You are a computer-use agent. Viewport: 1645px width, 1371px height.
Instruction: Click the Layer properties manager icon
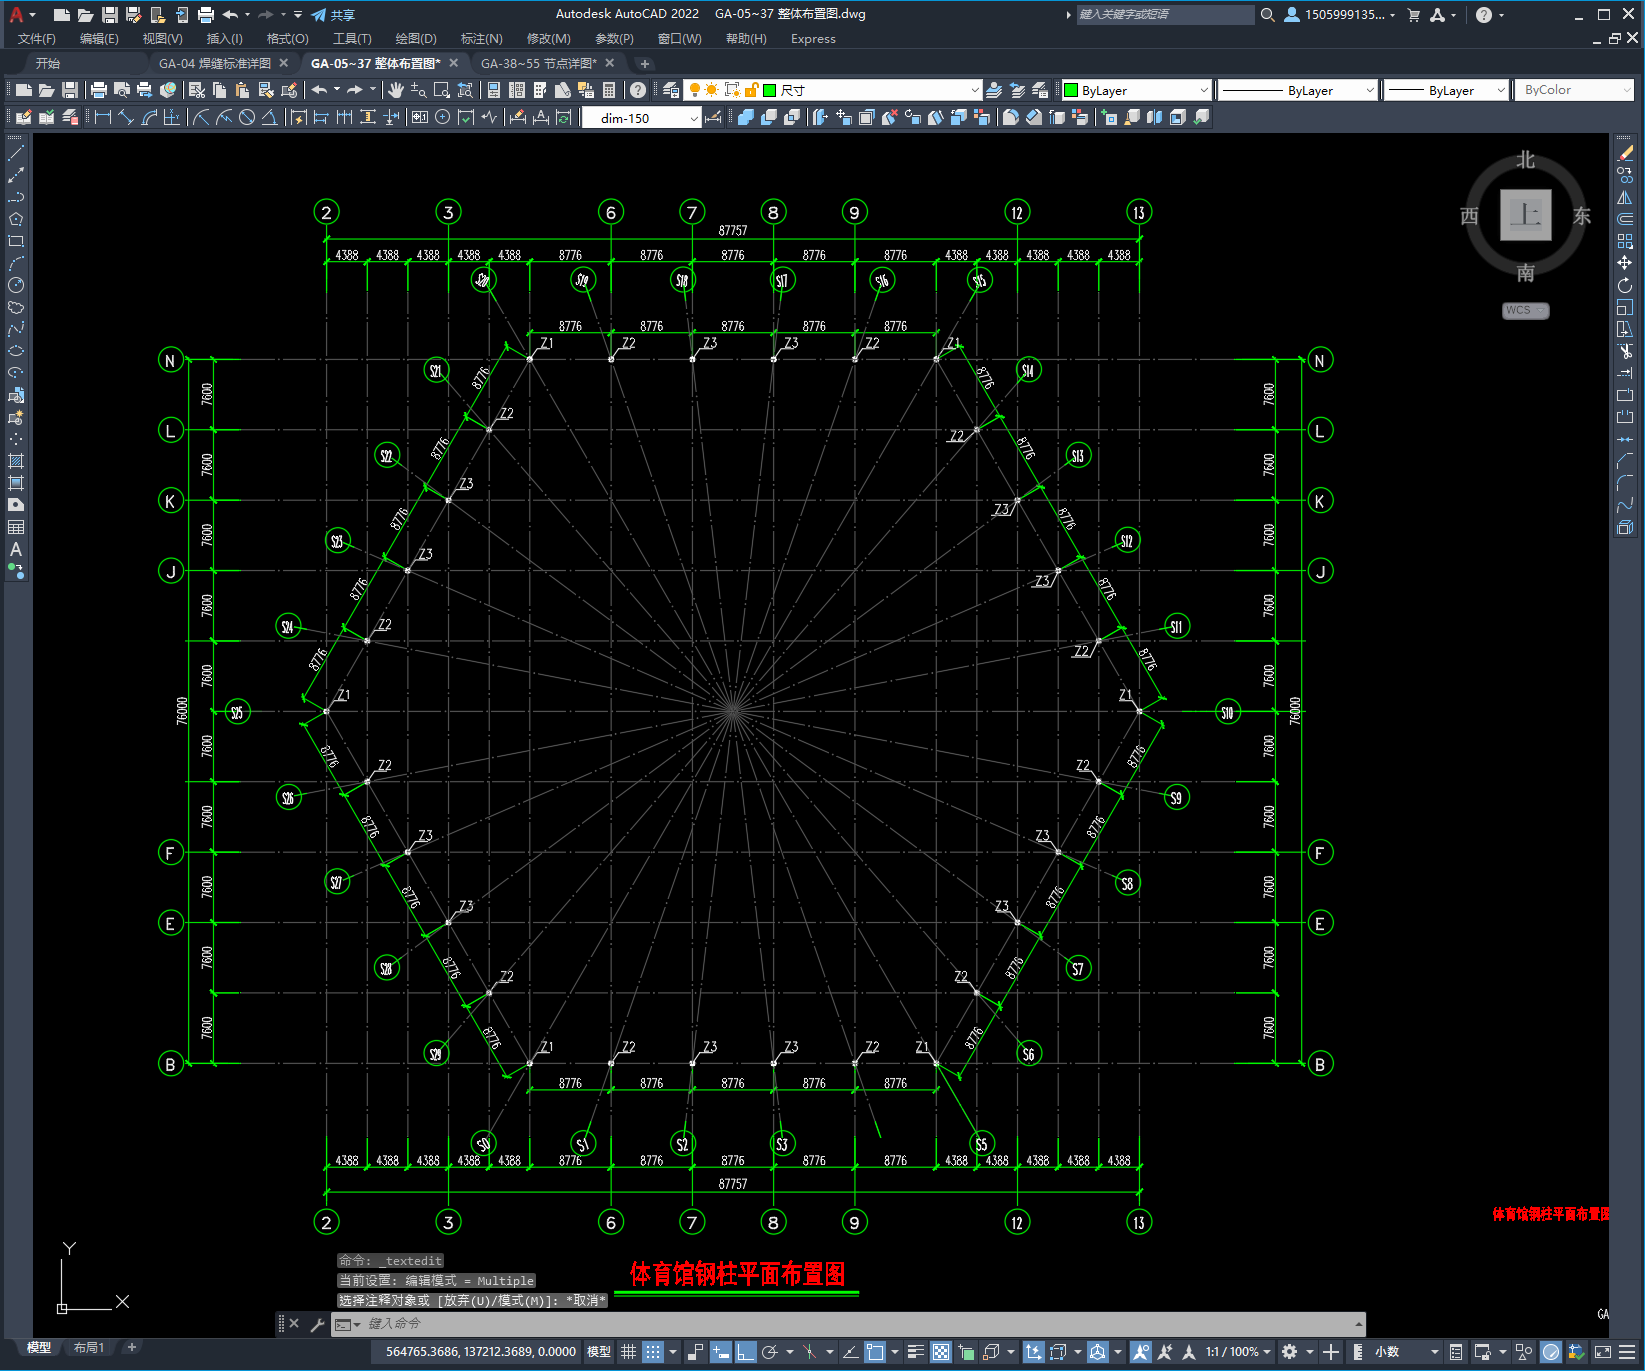(x=670, y=90)
